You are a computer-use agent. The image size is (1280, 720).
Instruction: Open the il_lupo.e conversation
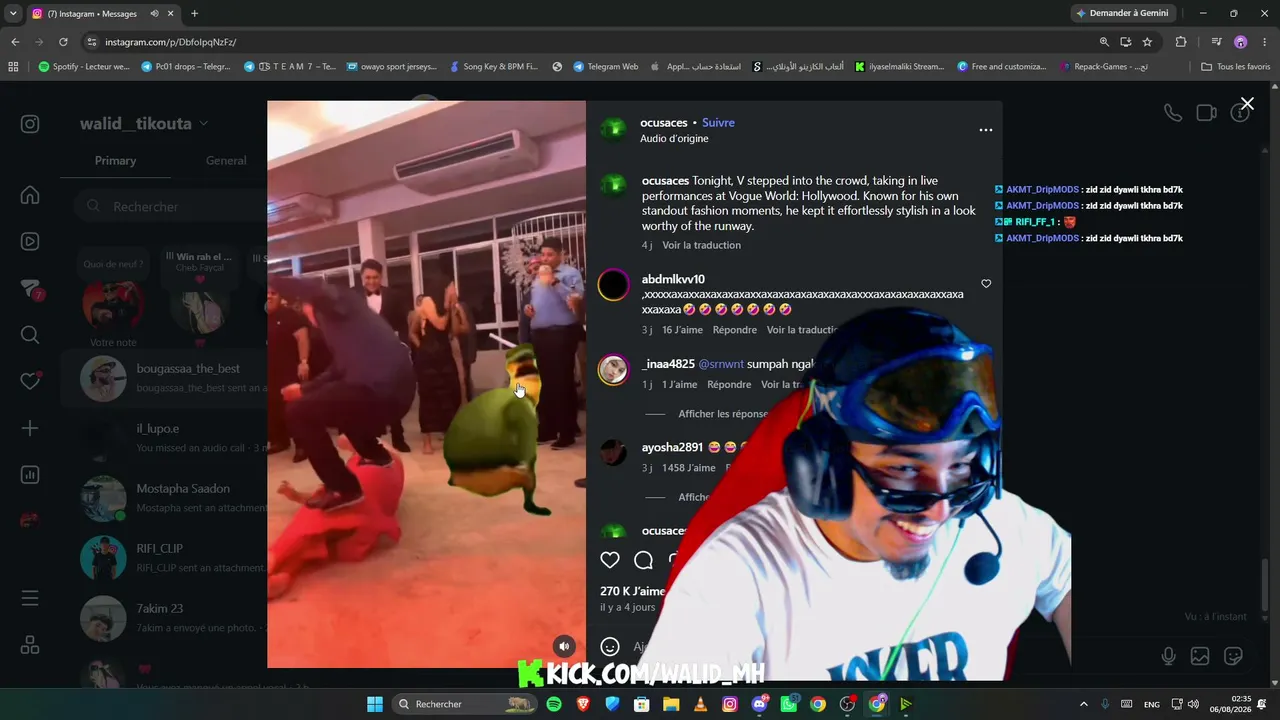coord(164,438)
